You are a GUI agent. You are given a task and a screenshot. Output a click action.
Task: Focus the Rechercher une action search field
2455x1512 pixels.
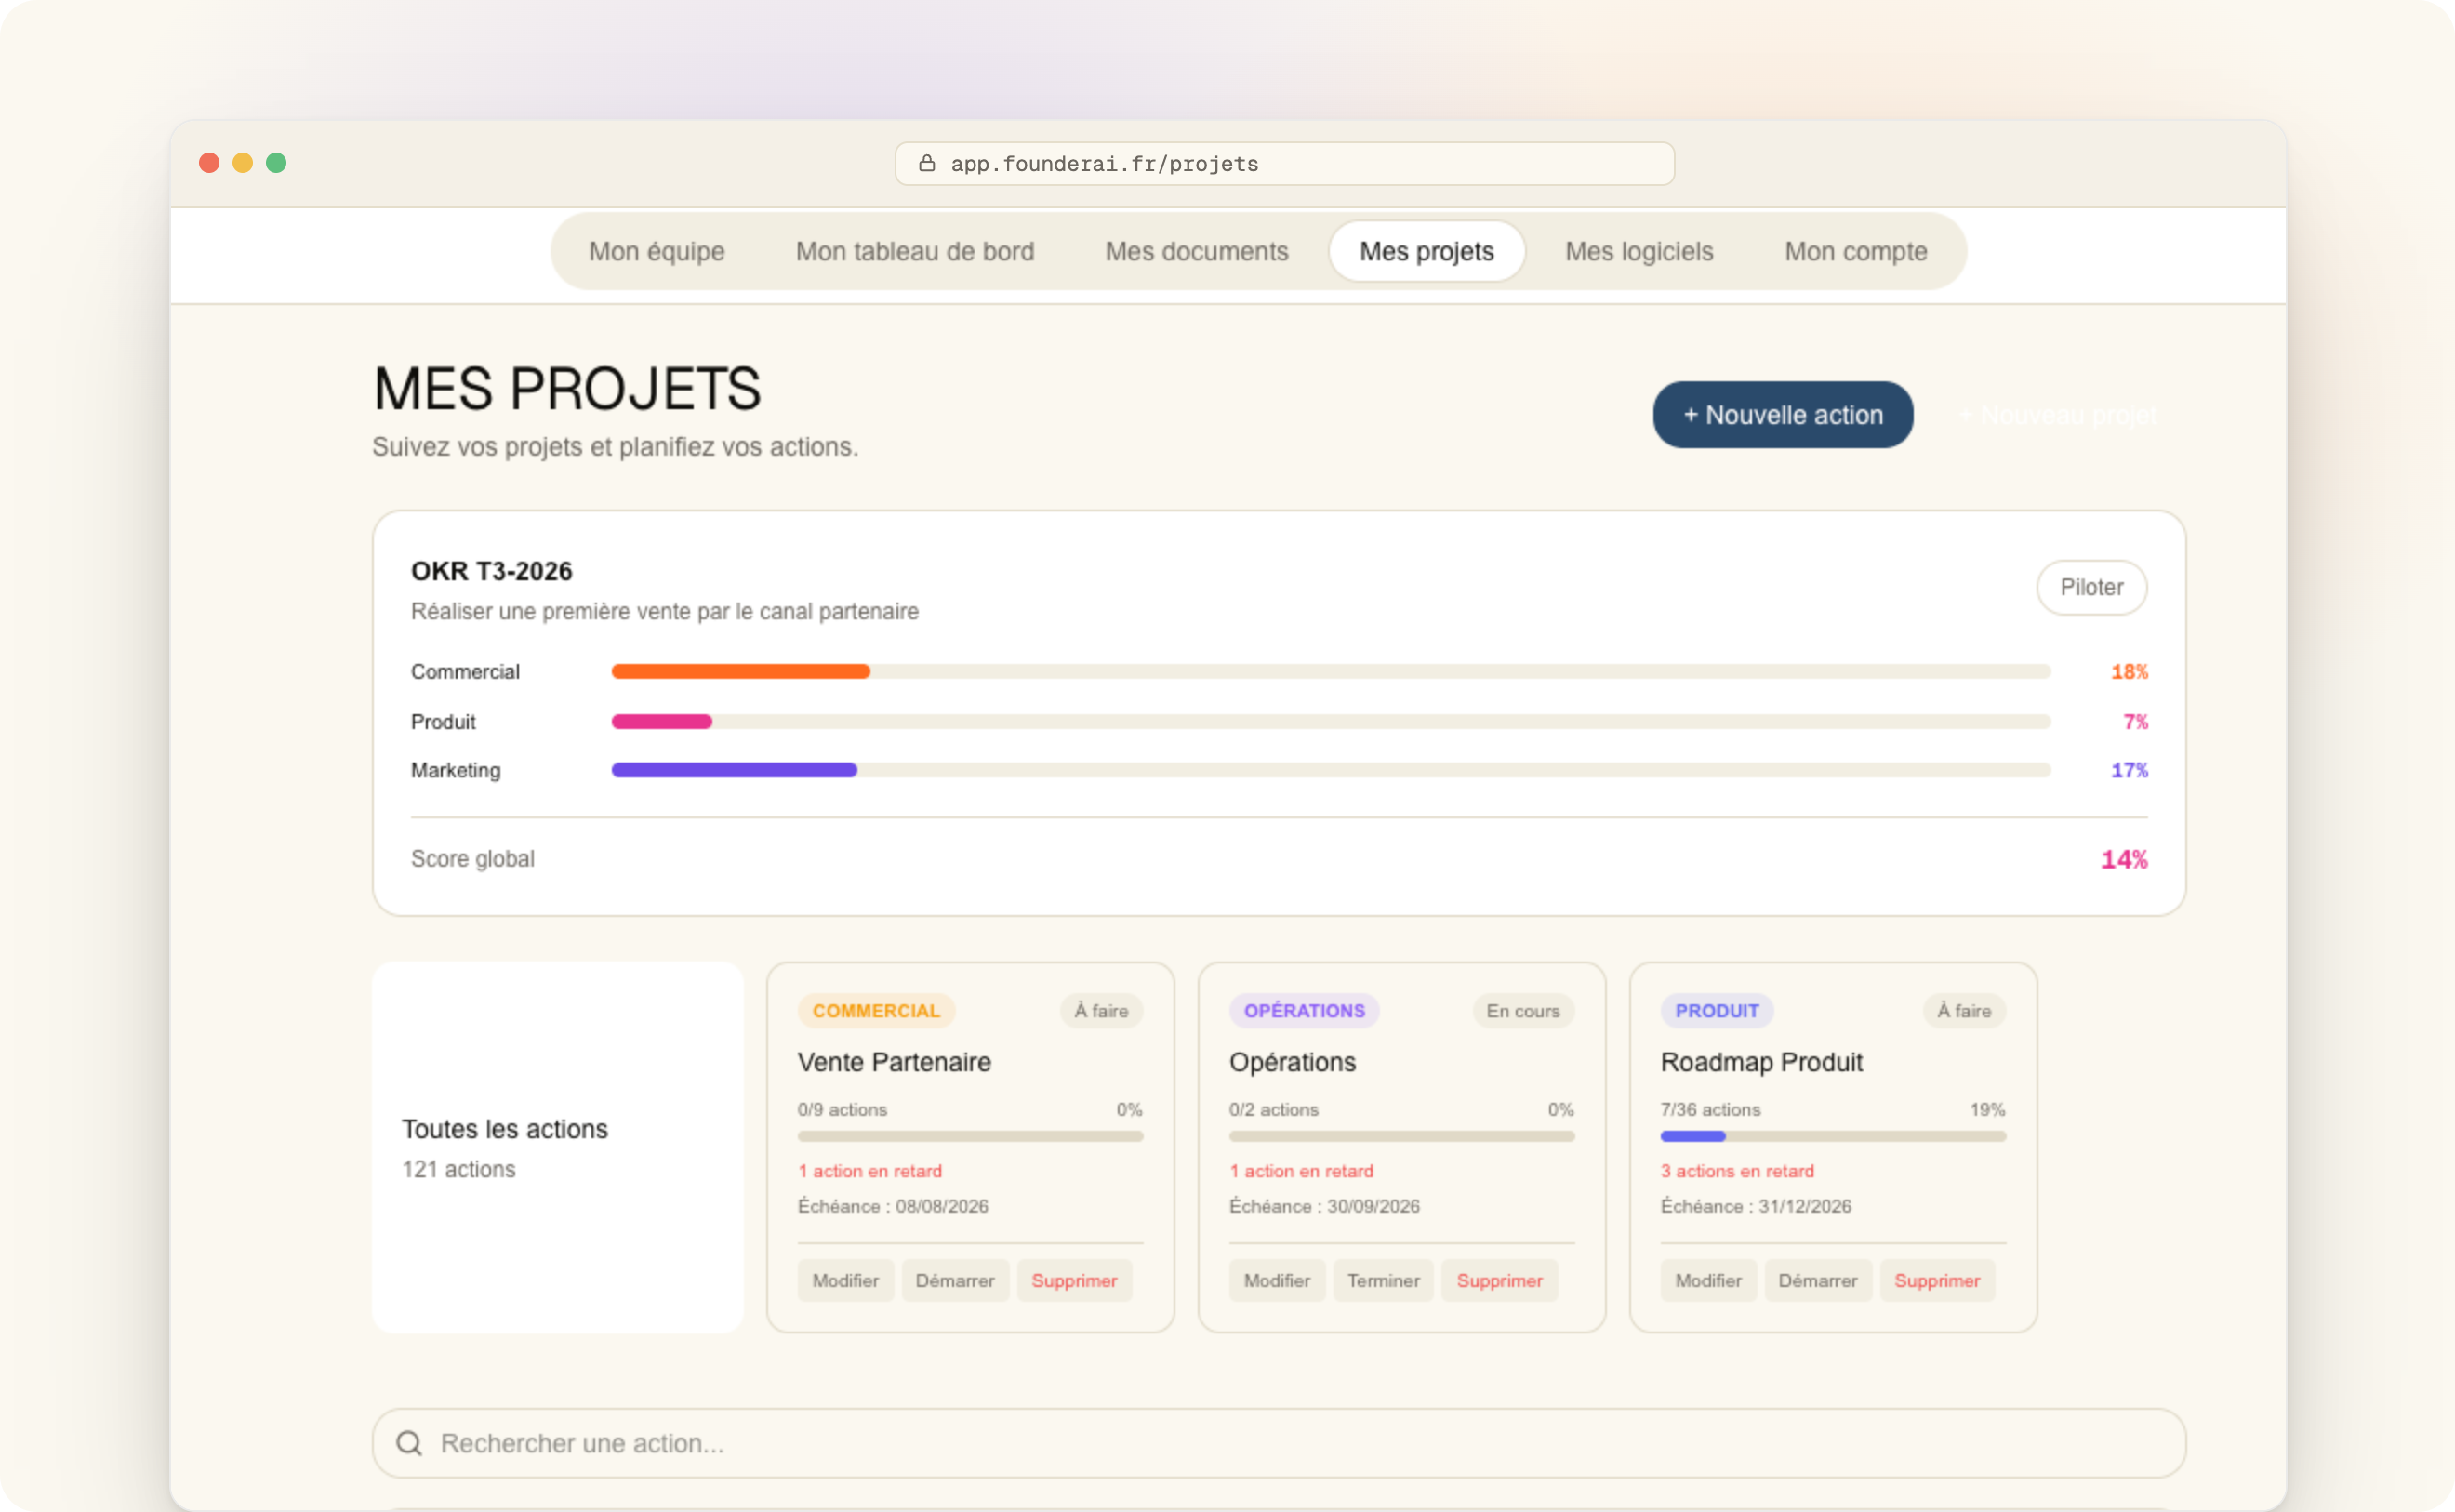(1279, 1443)
